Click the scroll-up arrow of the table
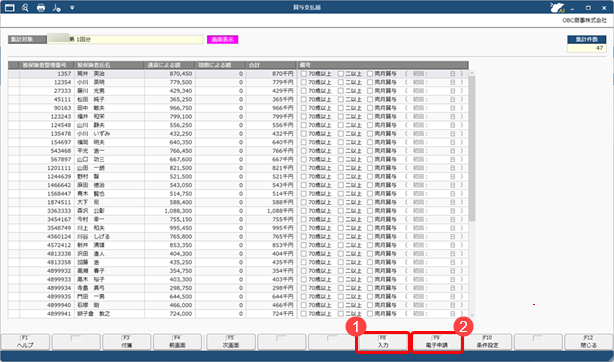Viewport: 614px width, 362px height. point(472,73)
